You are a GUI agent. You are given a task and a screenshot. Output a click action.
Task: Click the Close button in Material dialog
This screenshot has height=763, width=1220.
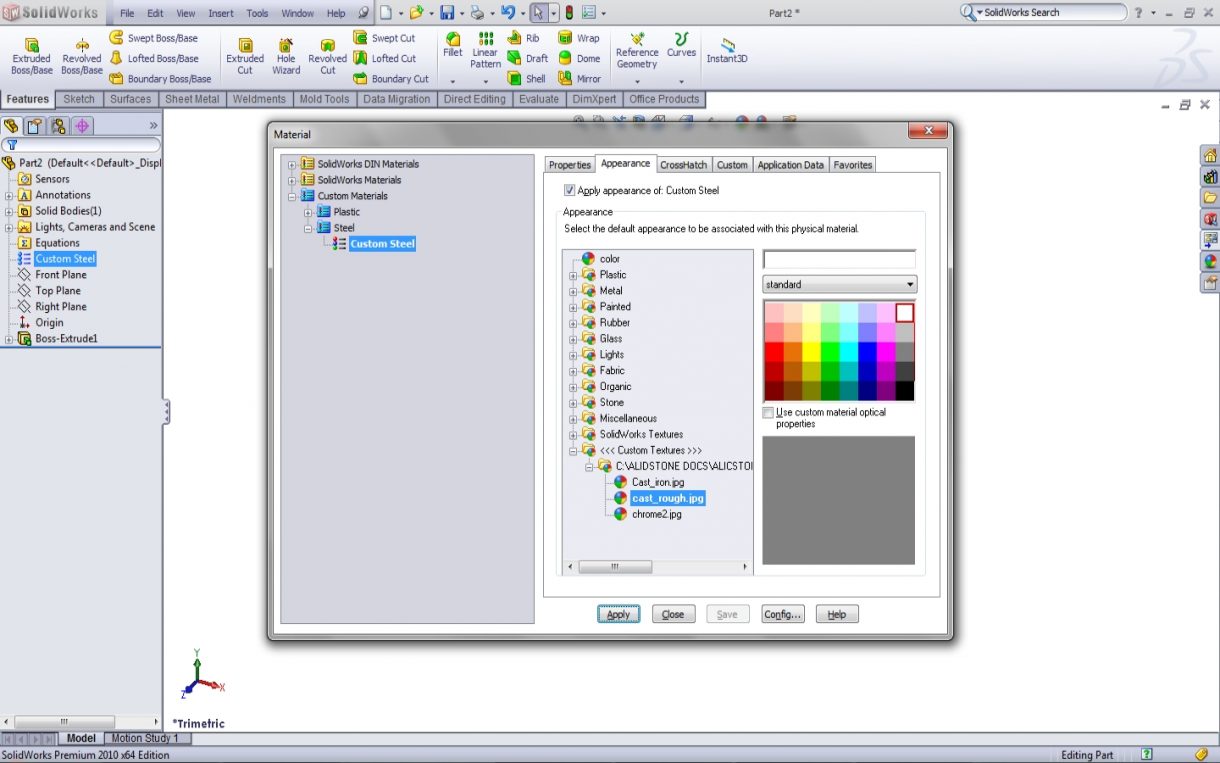pyautogui.click(x=673, y=614)
